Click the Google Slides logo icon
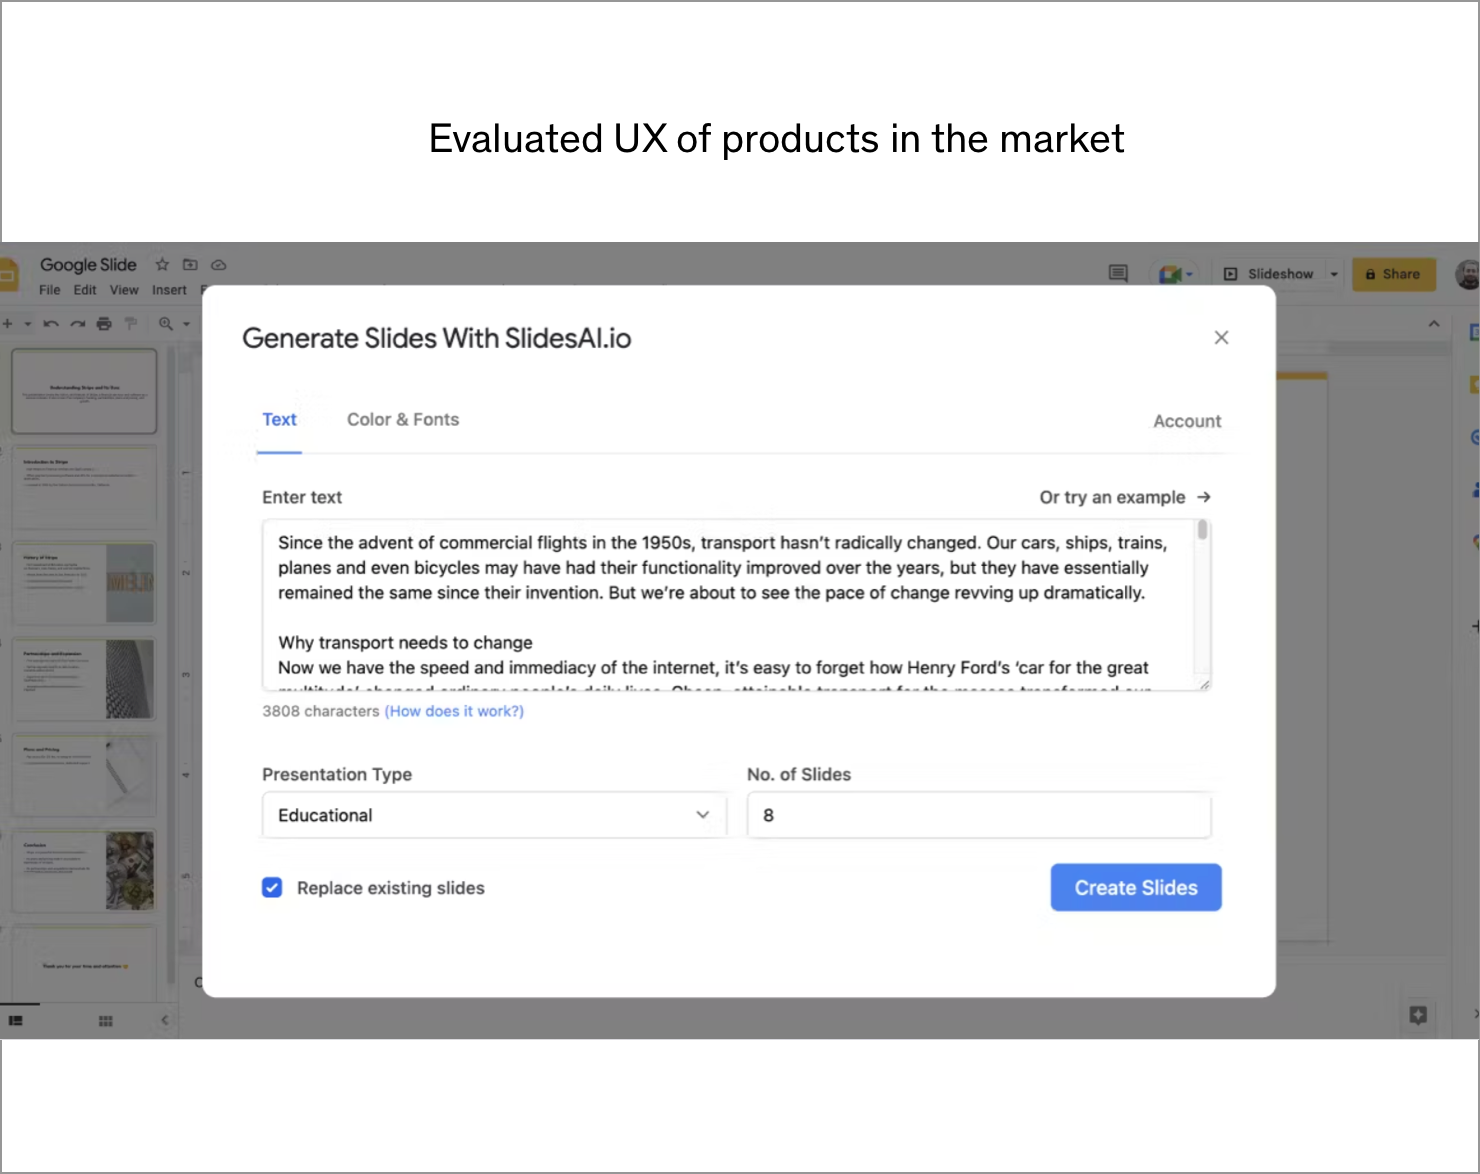The image size is (1480, 1174). [8, 274]
